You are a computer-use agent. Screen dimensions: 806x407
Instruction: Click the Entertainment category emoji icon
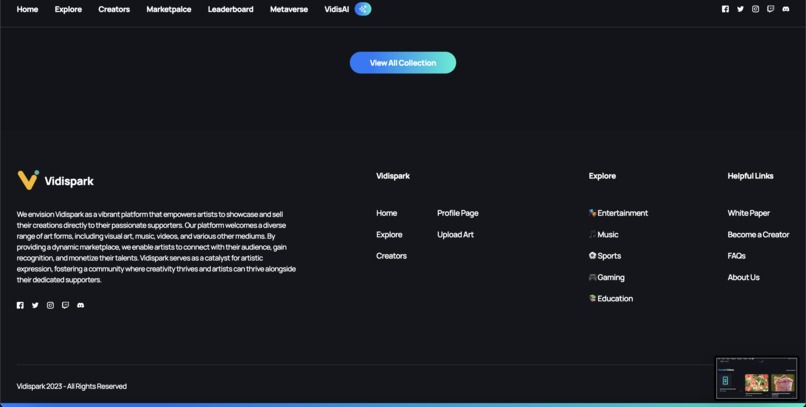592,213
